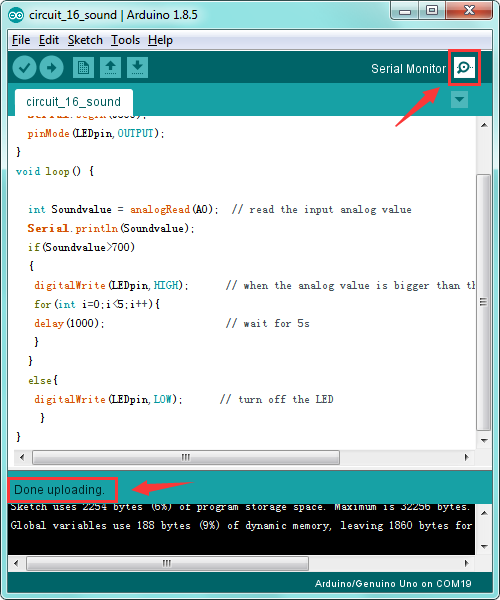Click the '// wait for 5s' comment
Viewport: 500px width, 600px height.
pos(267,323)
